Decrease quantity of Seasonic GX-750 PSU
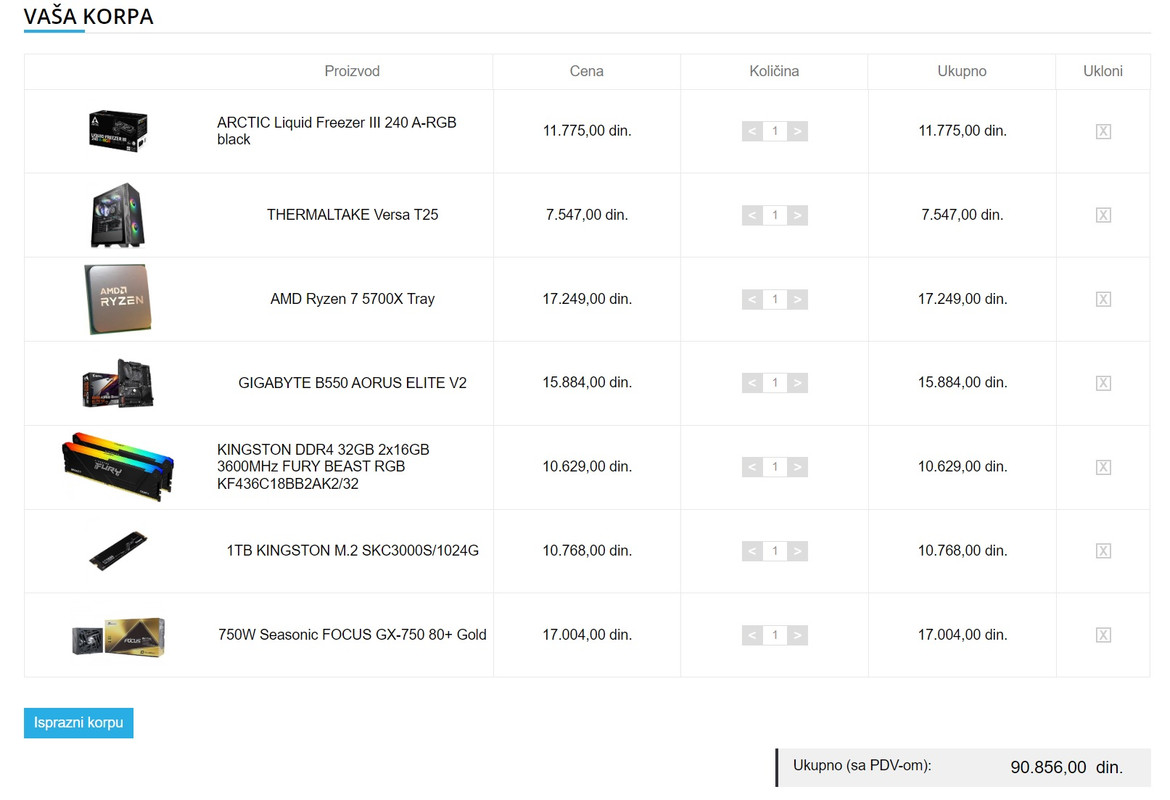The height and width of the screenshot is (800, 1170). (x=752, y=635)
